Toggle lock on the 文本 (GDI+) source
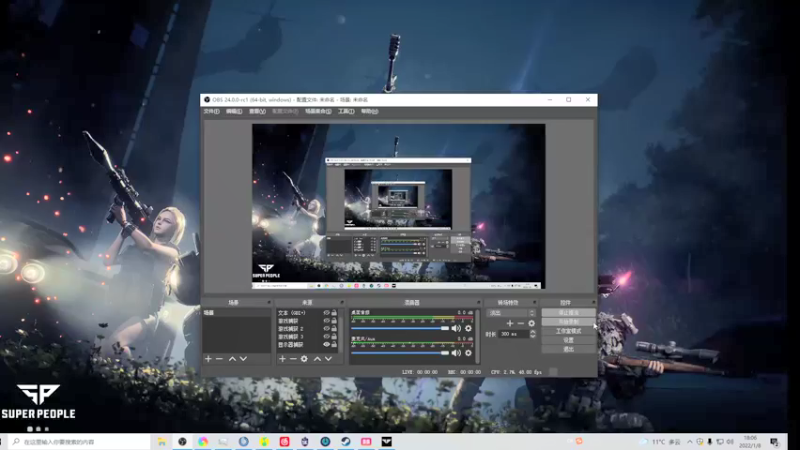800x450 pixels. pyautogui.click(x=334, y=313)
